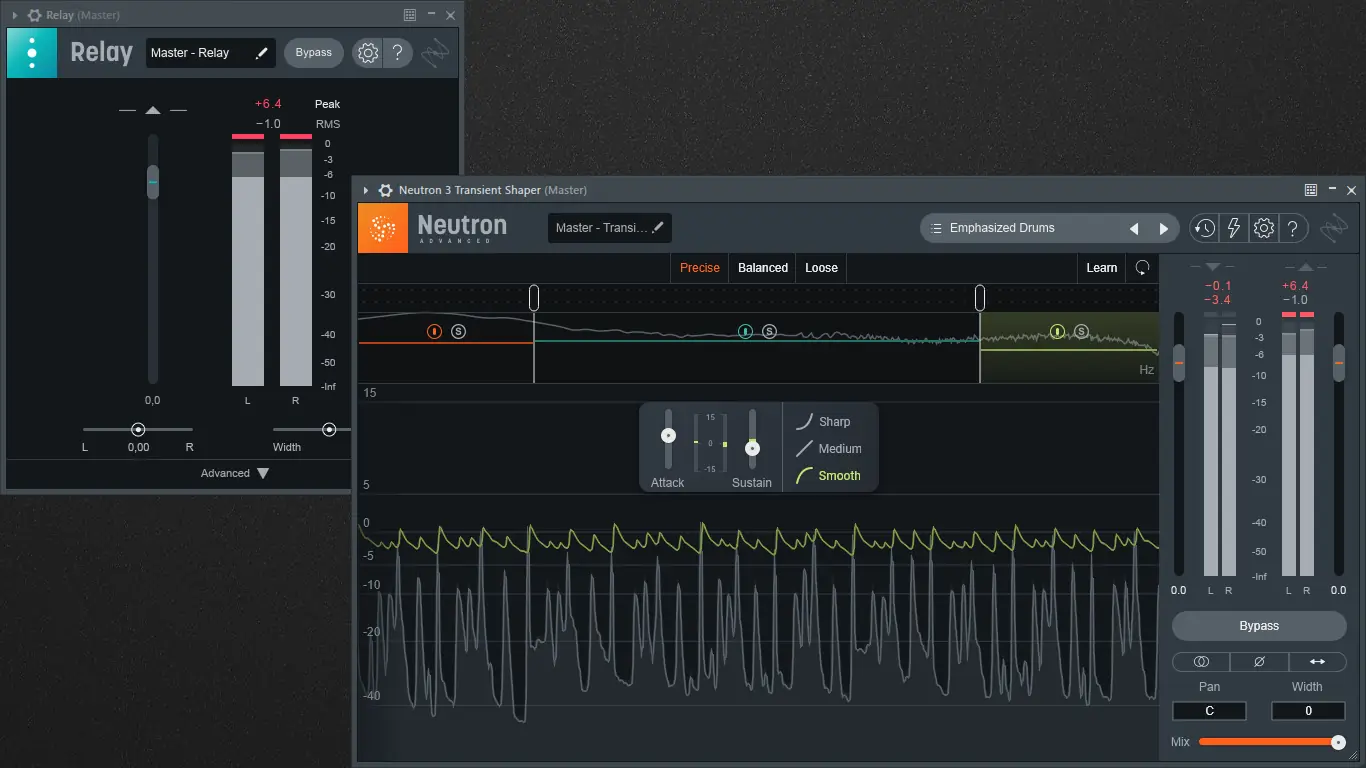This screenshot has width=1366, height=768.
Task: Click the Relay Width slider knob
Action: click(x=329, y=429)
